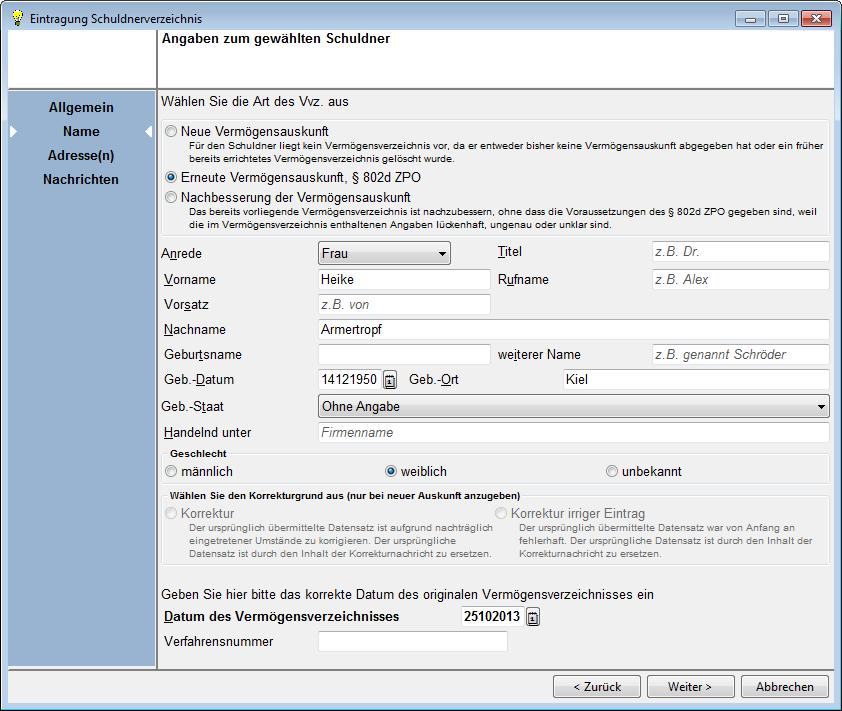842x711 pixels.
Task: Go to the Nachrichten section
Action: pos(81,180)
